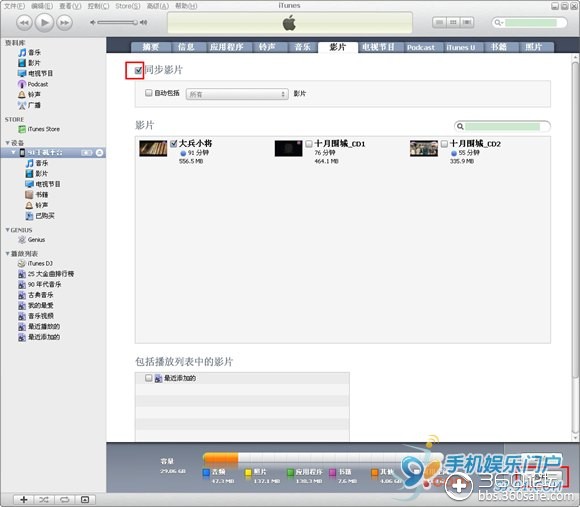
Task: Open the Library Podcast icon
Action: [22, 84]
